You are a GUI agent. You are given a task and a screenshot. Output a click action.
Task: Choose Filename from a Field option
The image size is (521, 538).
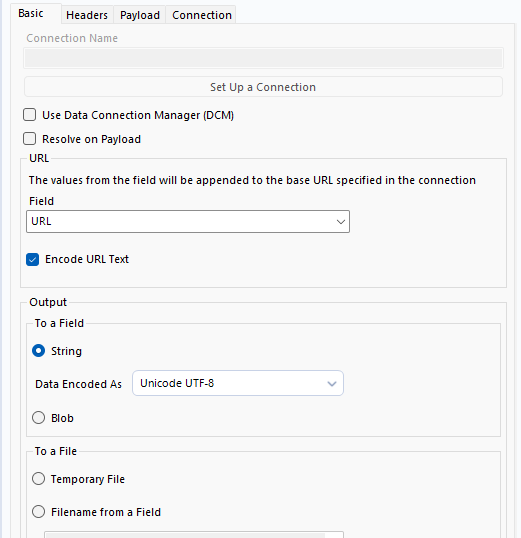[x=38, y=511]
